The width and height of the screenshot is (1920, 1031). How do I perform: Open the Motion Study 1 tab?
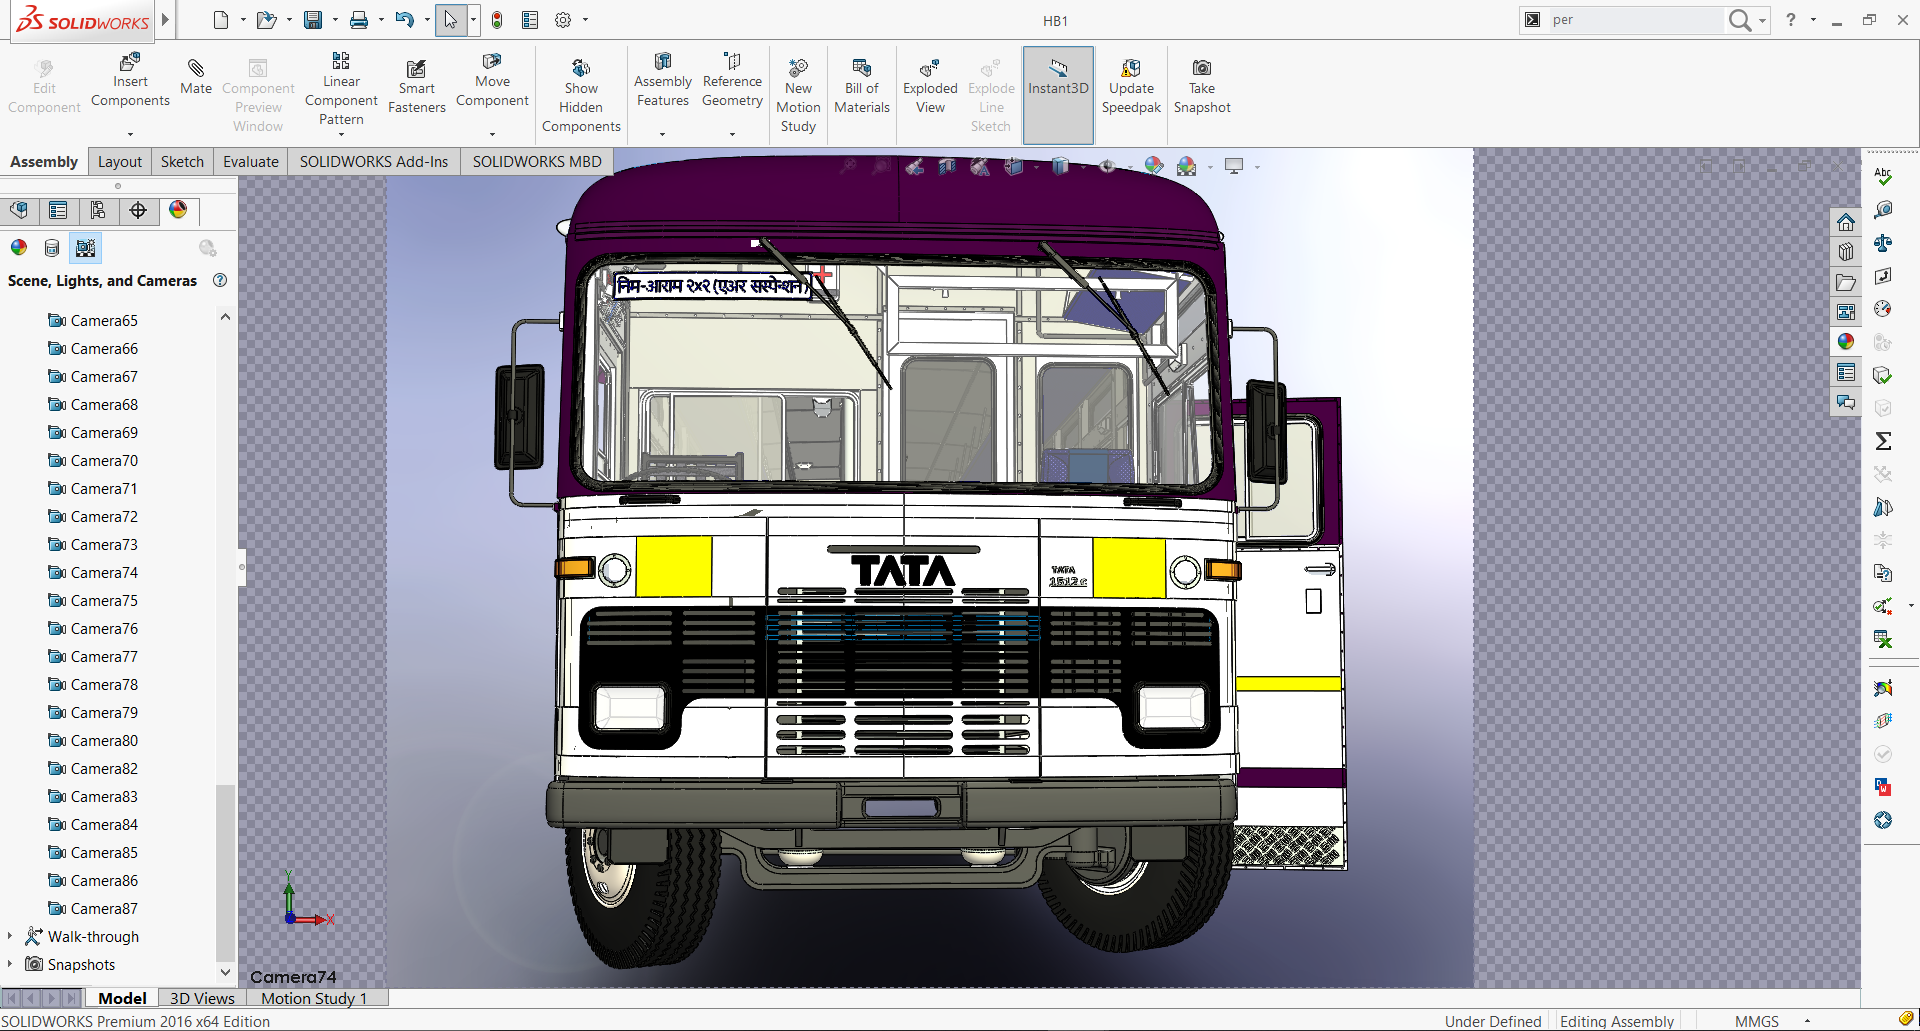point(314,998)
